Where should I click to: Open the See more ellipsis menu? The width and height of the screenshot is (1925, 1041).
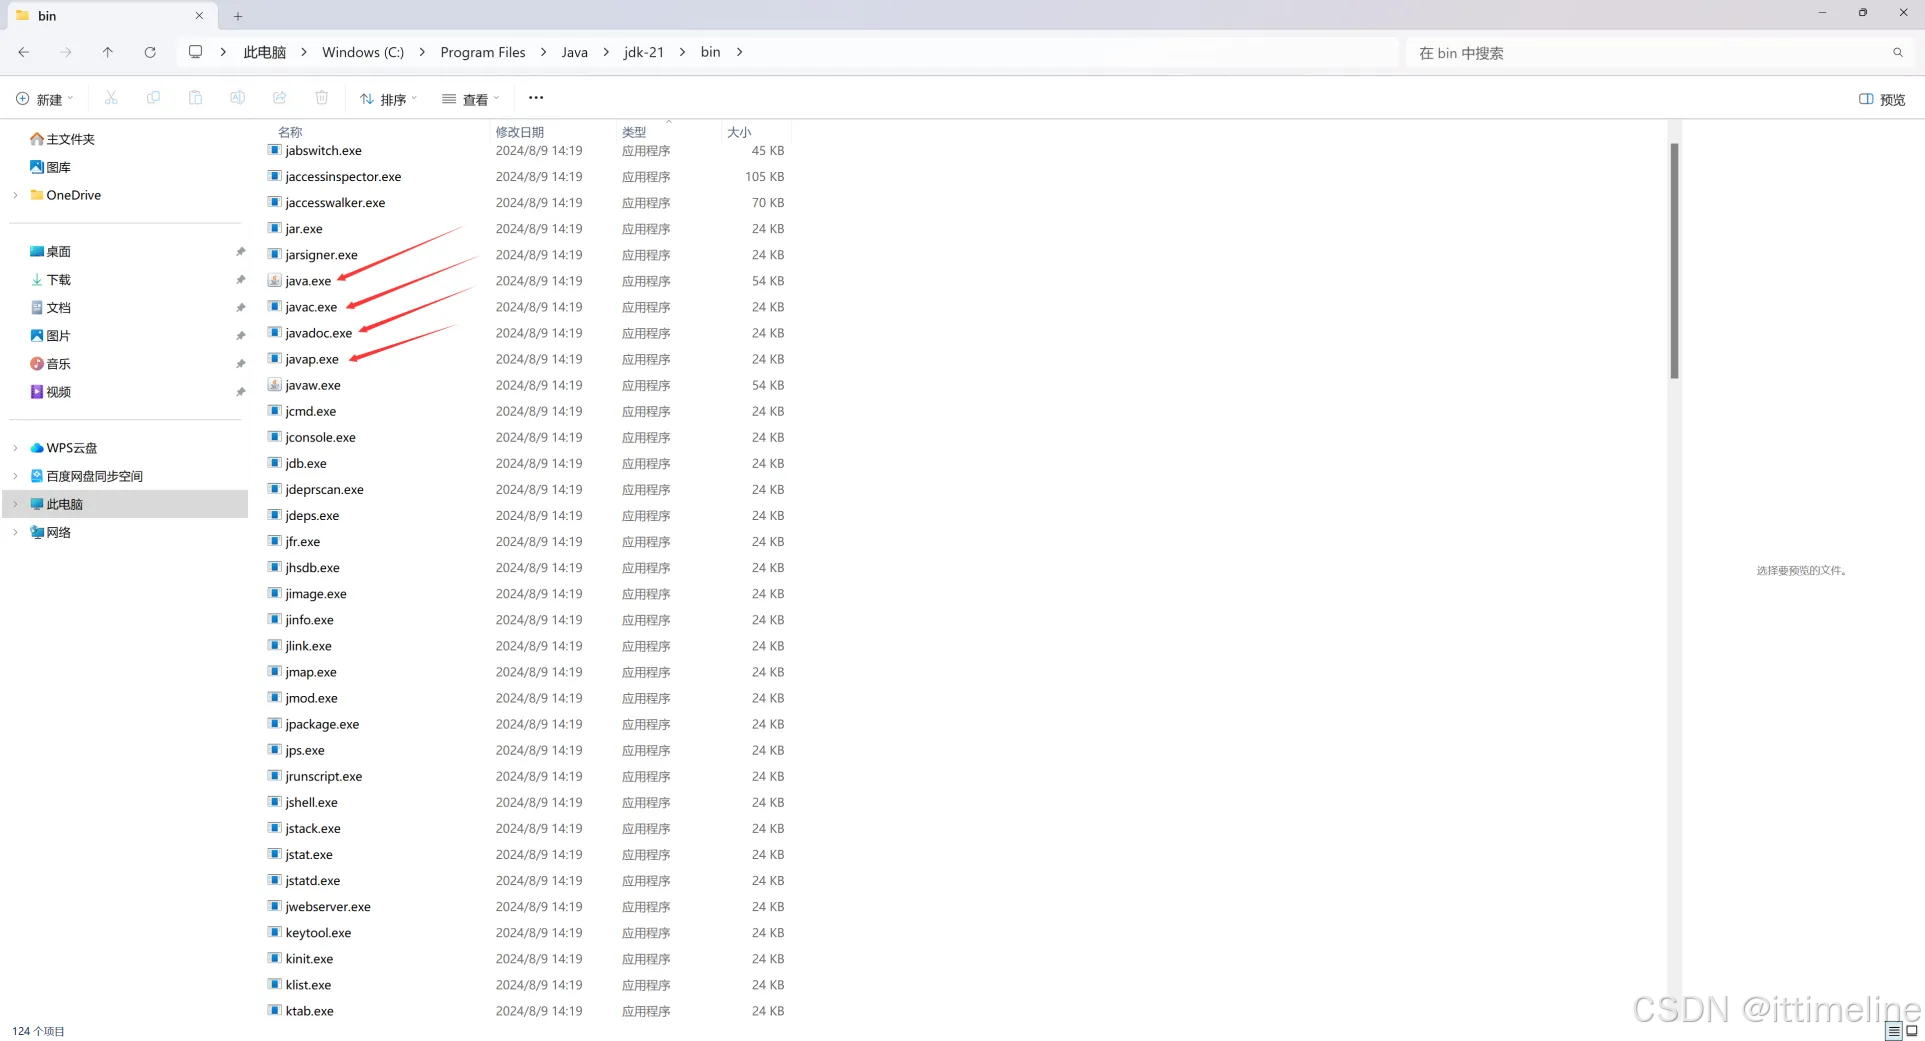tap(536, 98)
